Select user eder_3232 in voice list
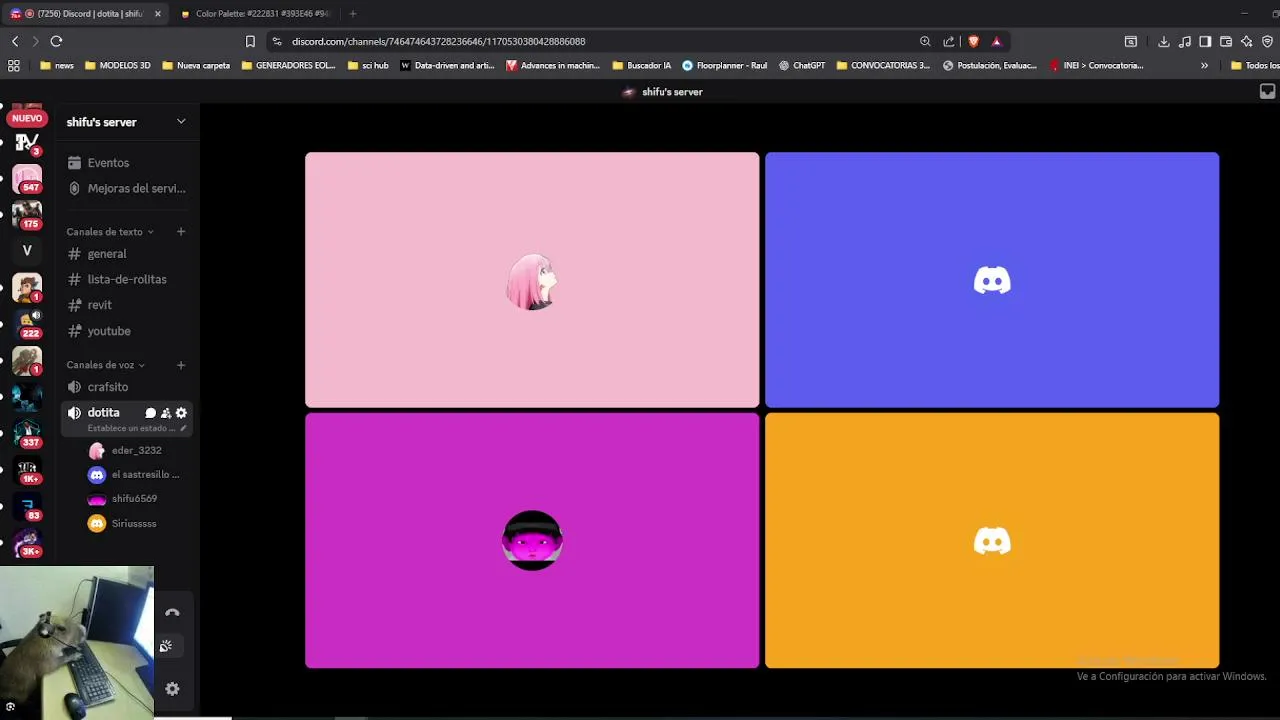Viewport: 1280px width, 720px height. 136,451
